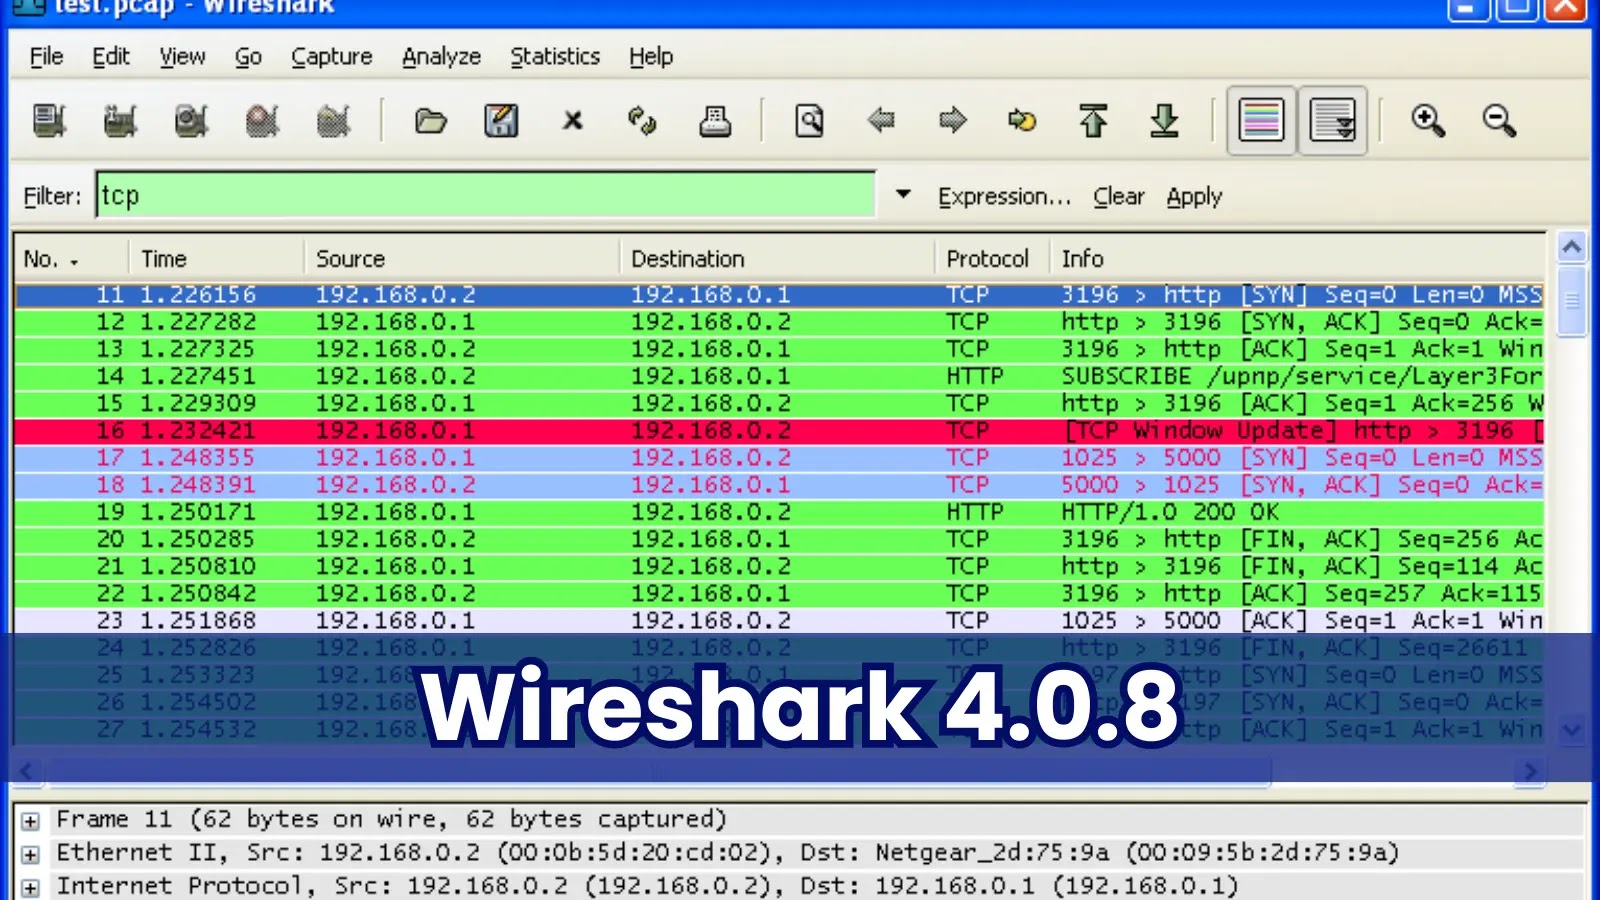Toggle auto scroll in live capture
1600x900 pixels.
[1332, 121]
